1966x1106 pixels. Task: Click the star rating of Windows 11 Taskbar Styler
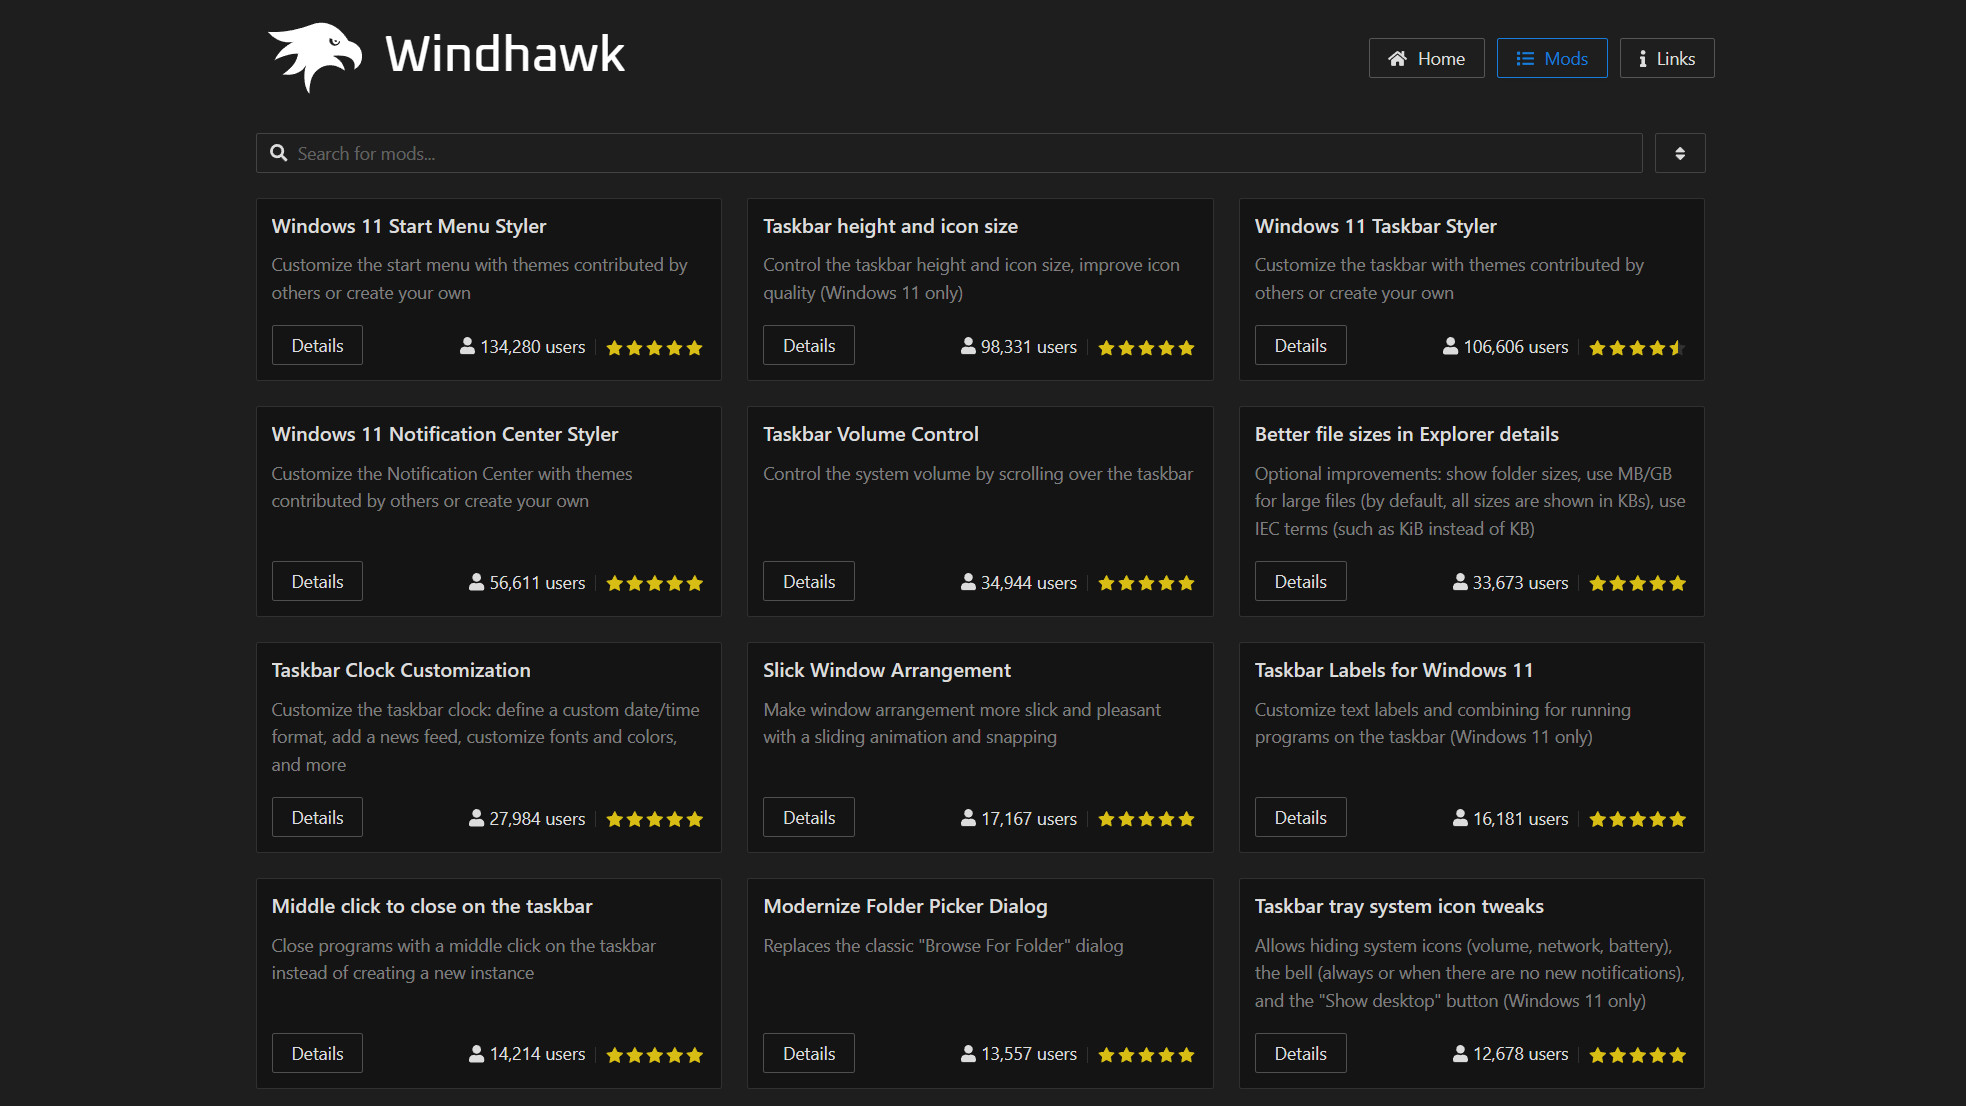[1638, 348]
